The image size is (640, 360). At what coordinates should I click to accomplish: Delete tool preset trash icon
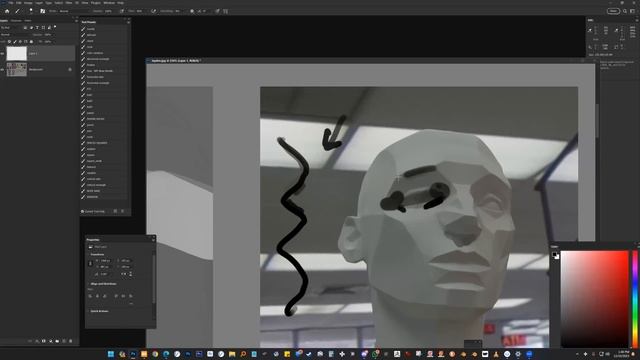click(x=122, y=211)
